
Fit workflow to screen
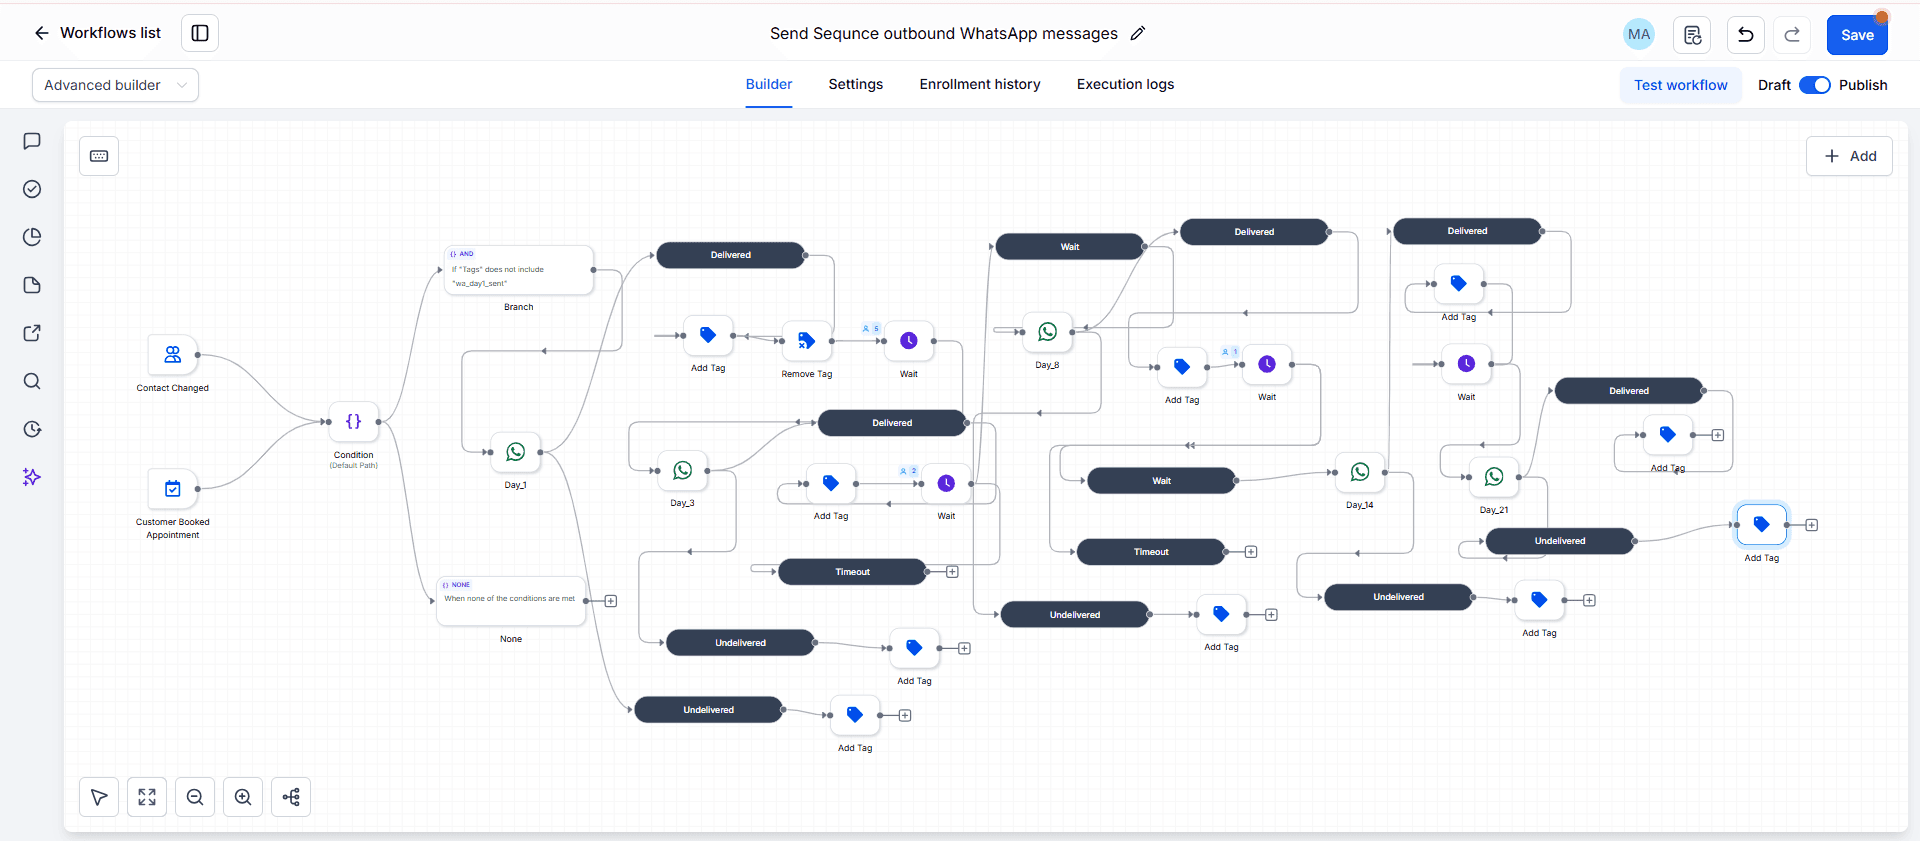tap(147, 797)
